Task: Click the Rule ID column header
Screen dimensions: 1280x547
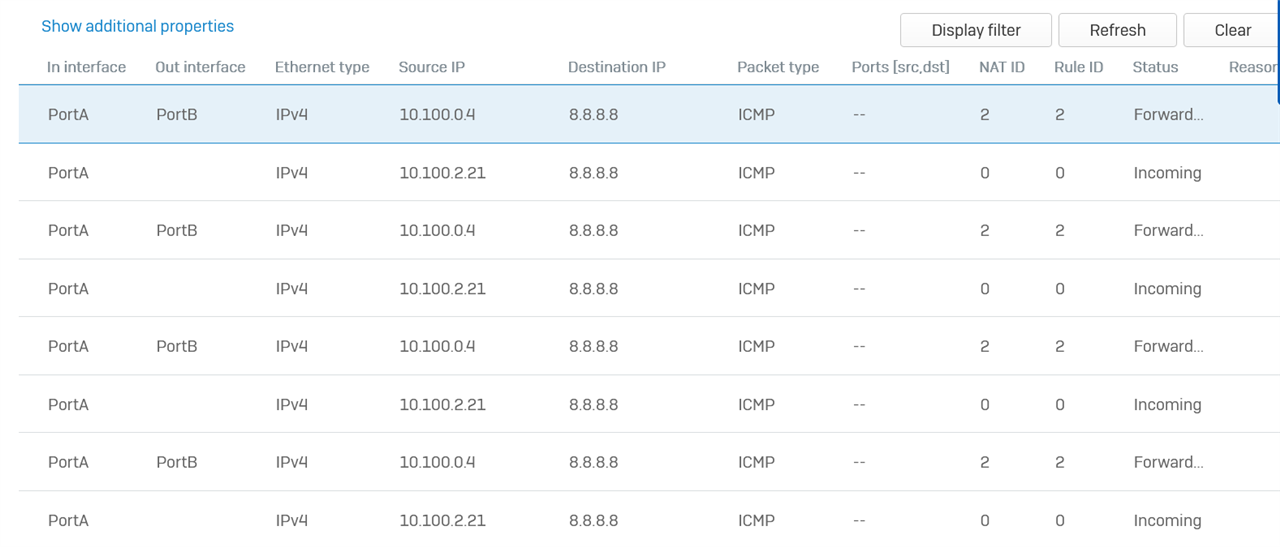Action: click(x=1078, y=67)
